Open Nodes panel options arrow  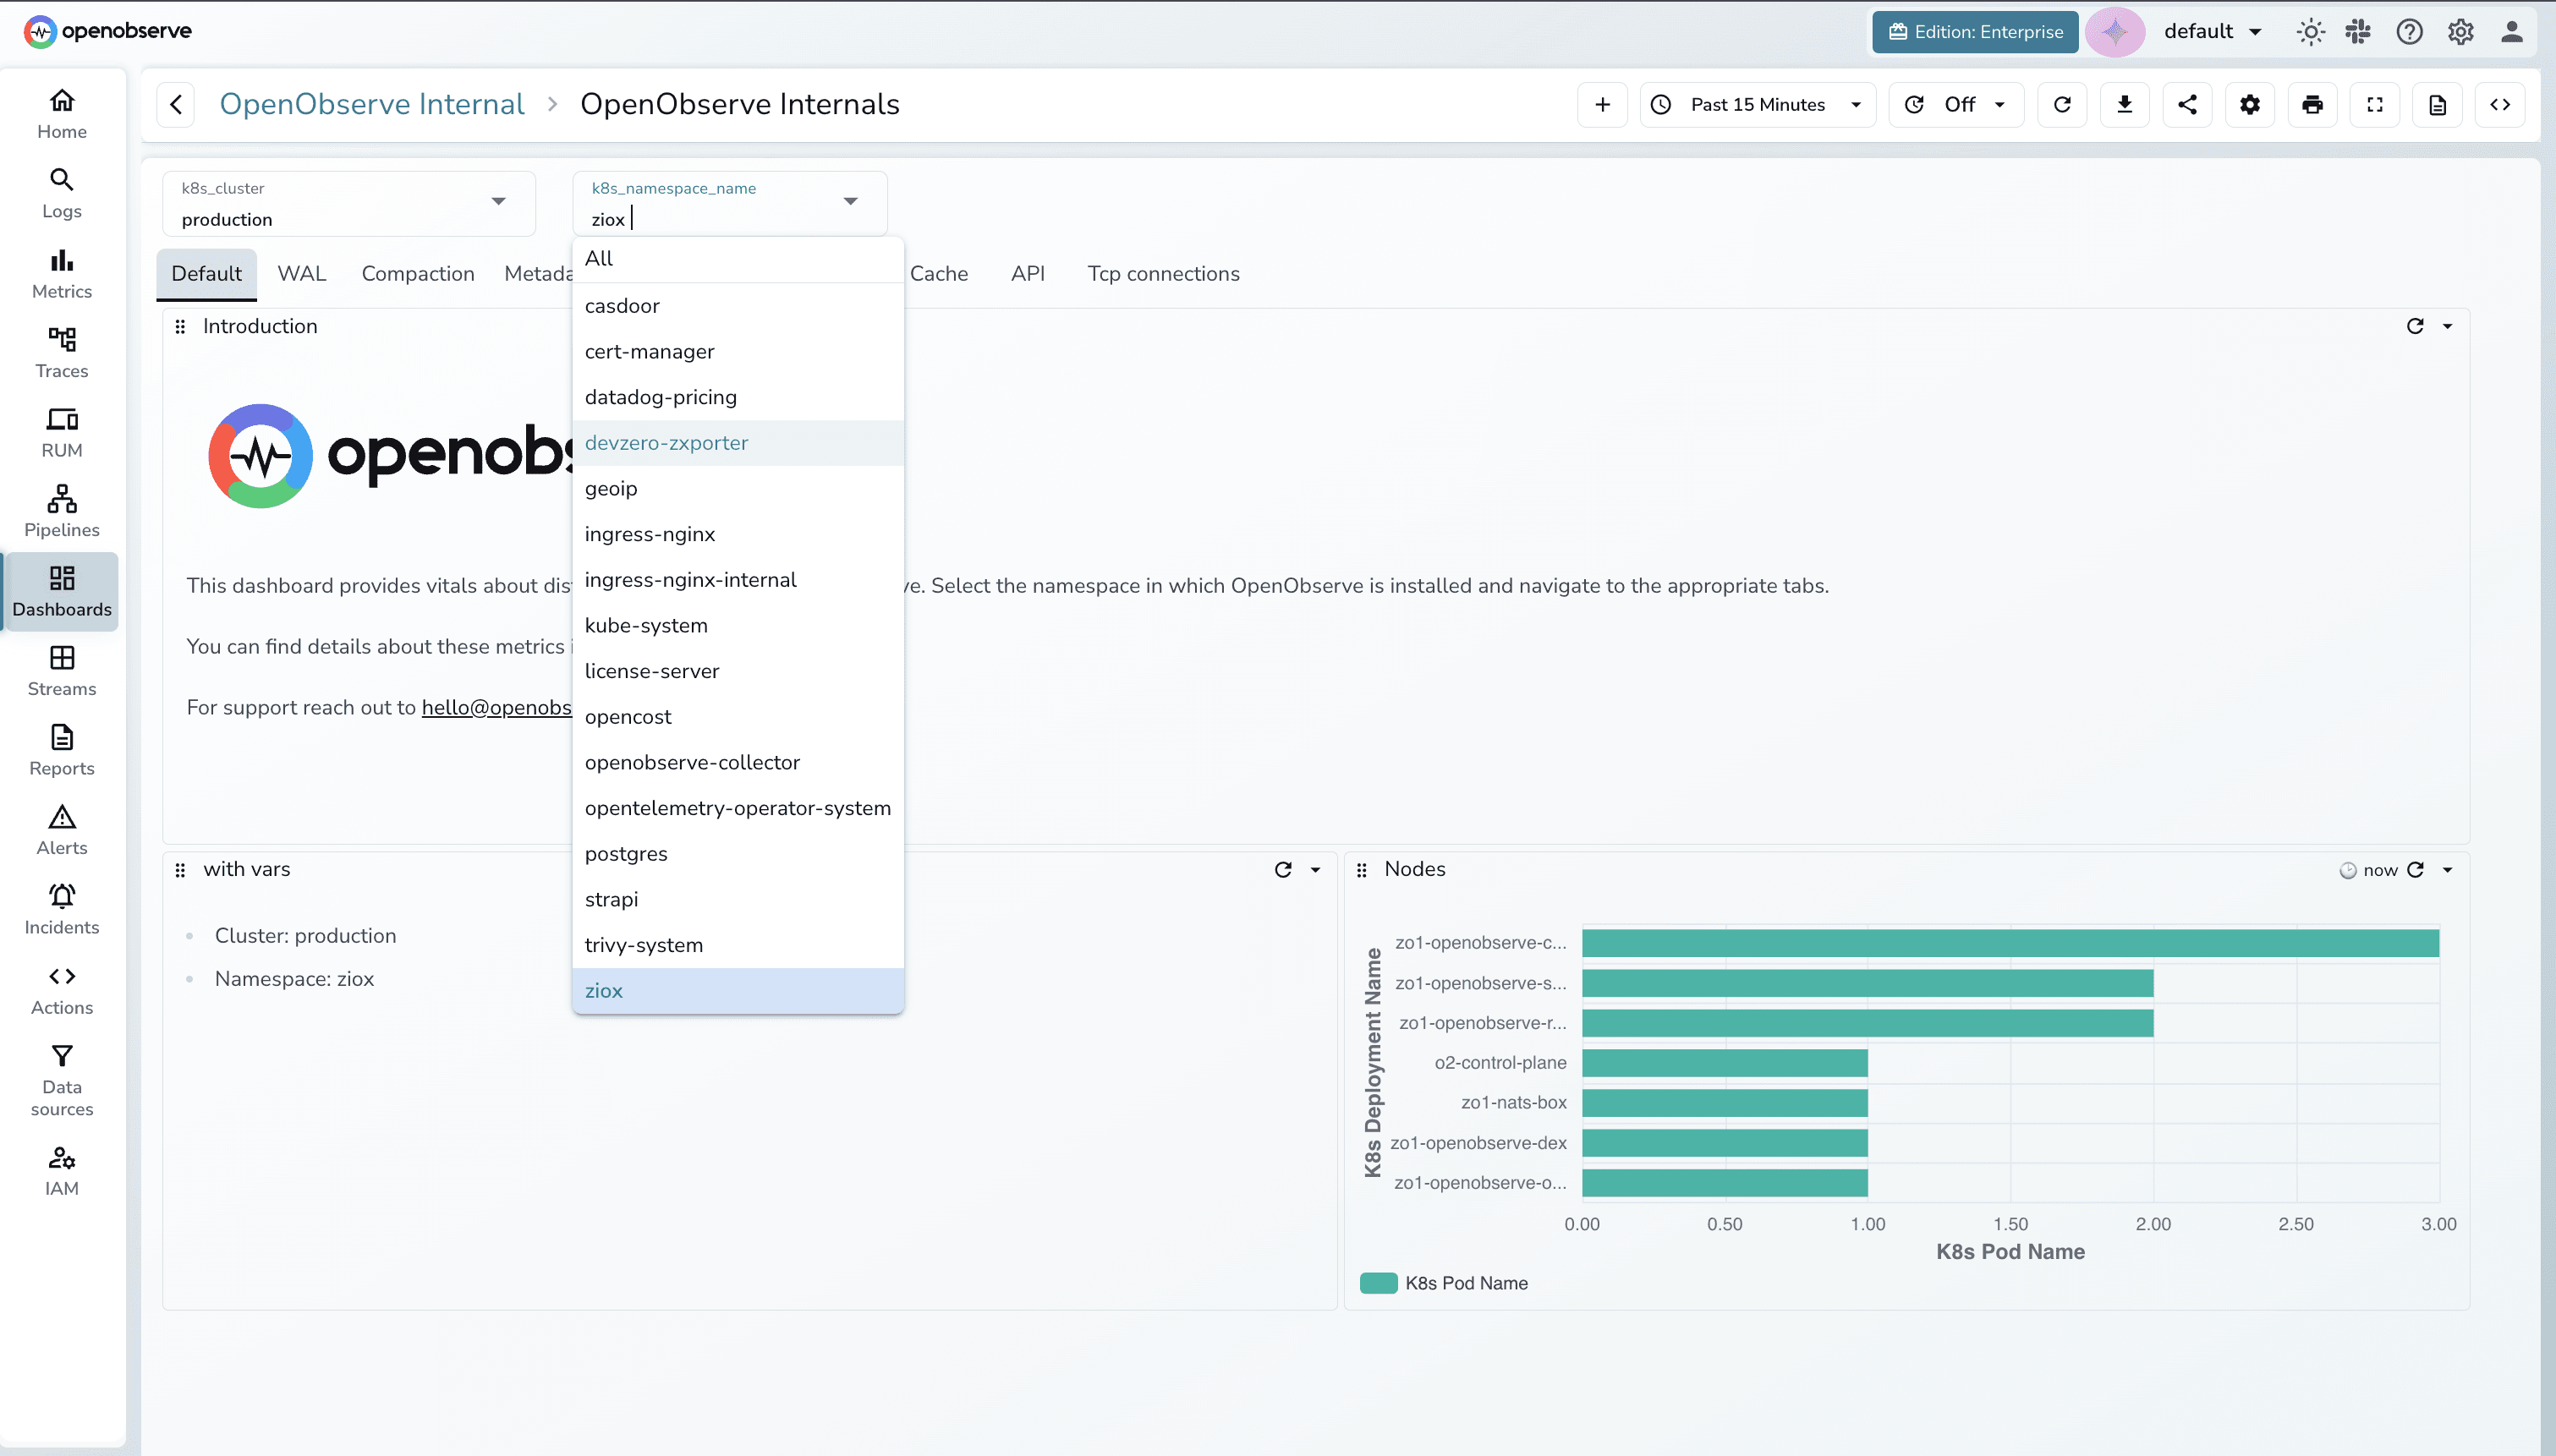[2447, 870]
